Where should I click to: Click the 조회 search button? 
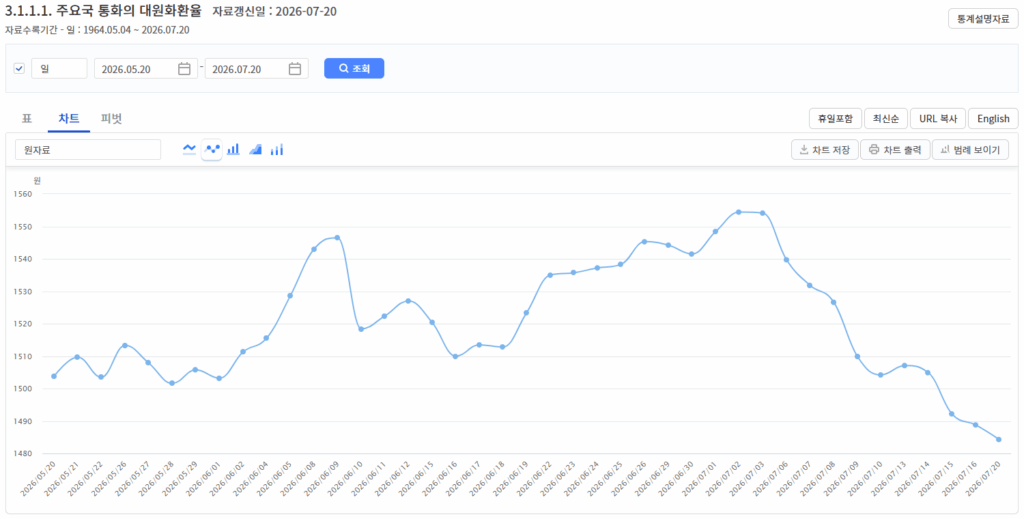354,69
